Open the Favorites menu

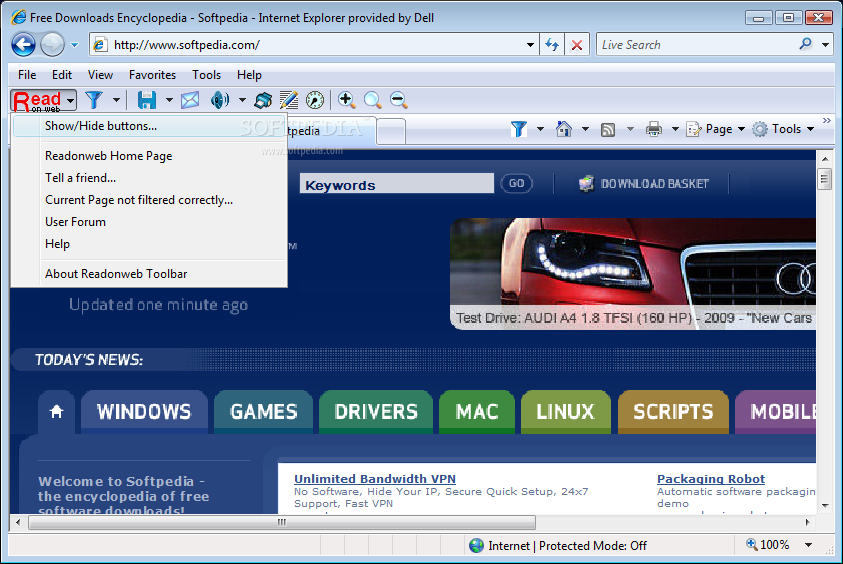point(152,75)
